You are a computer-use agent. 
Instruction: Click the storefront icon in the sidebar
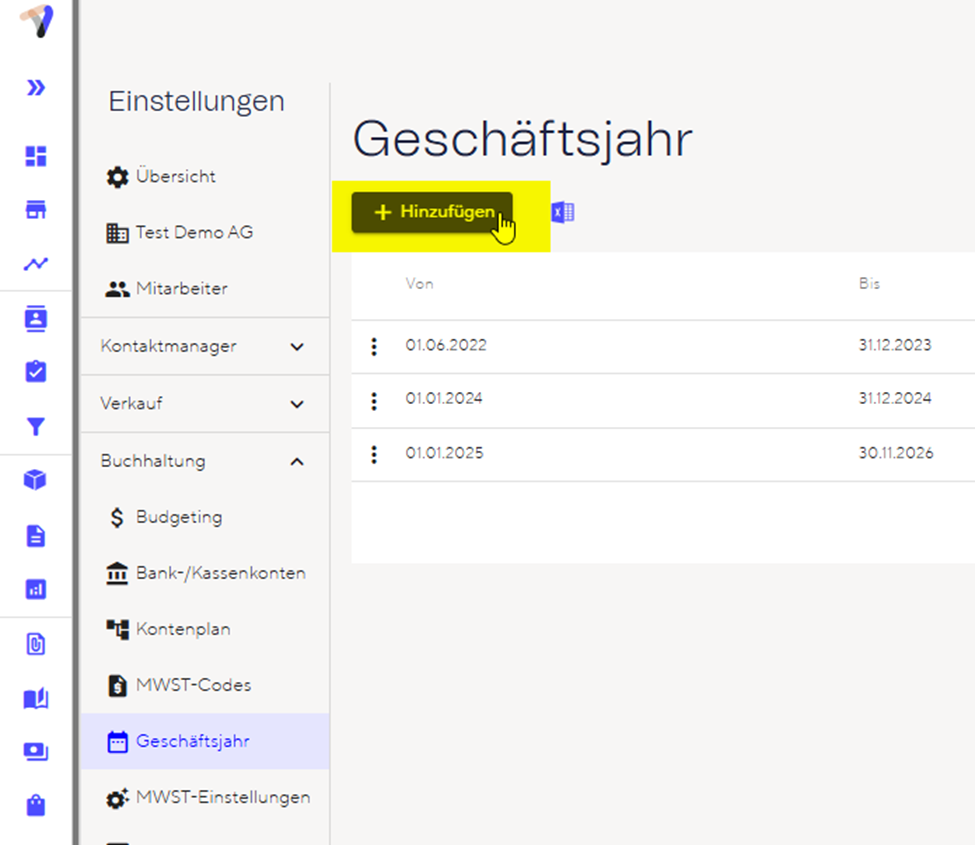[36, 210]
